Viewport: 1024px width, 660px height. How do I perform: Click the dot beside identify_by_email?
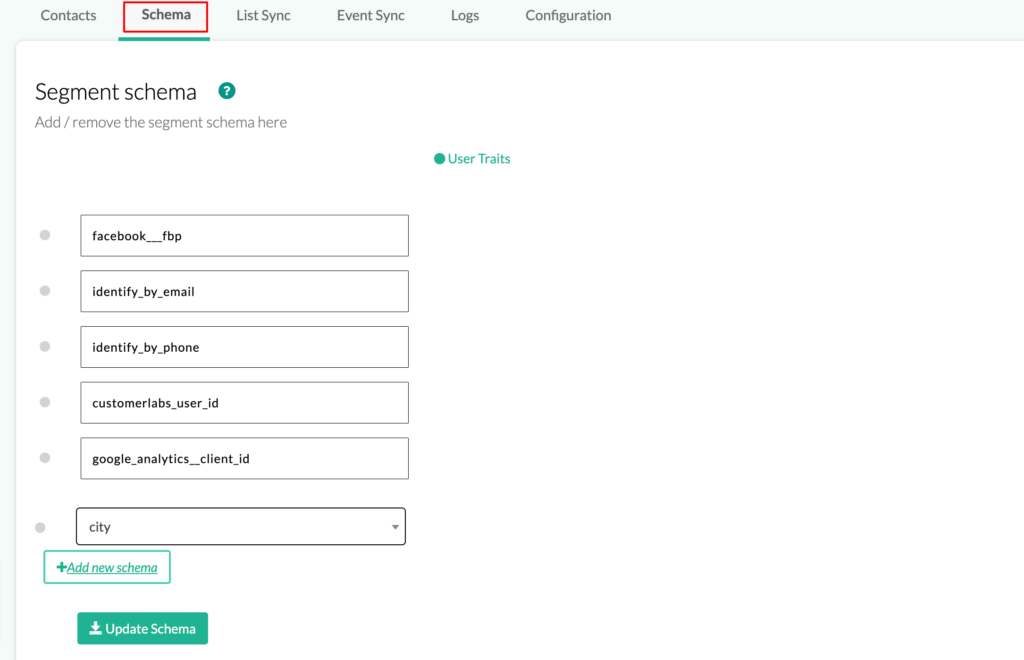click(44, 291)
